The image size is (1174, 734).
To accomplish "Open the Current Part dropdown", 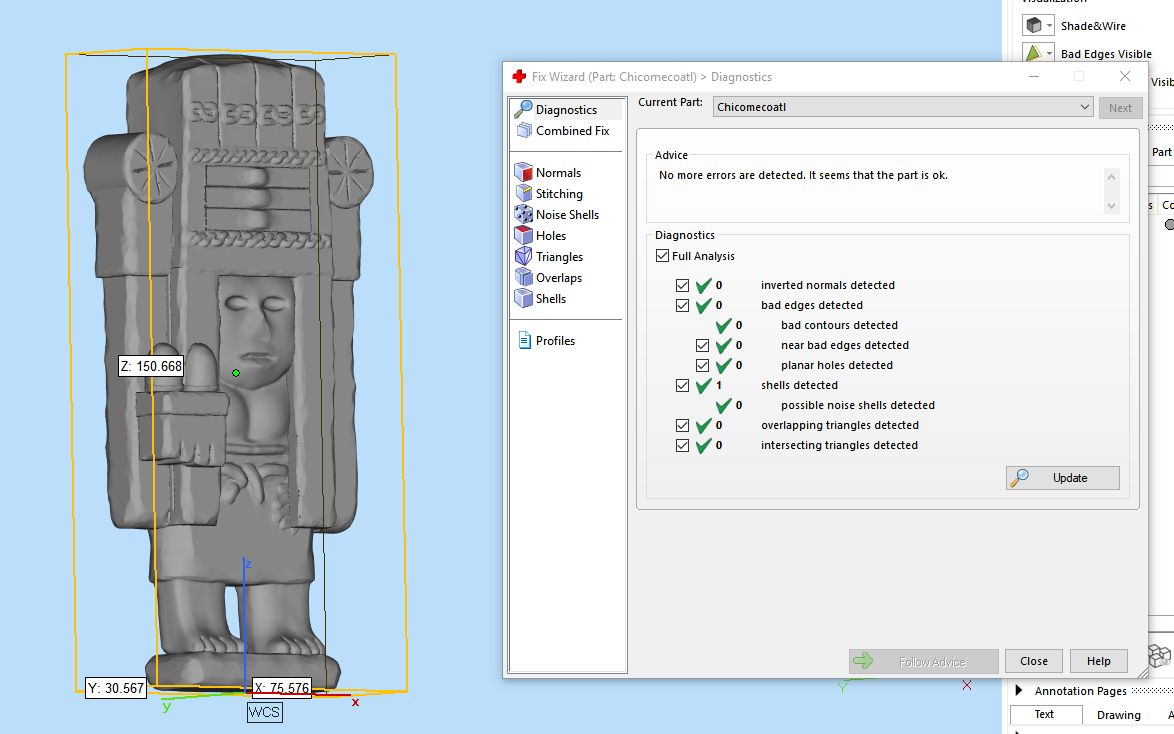I will pyautogui.click(x=903, y=107).
